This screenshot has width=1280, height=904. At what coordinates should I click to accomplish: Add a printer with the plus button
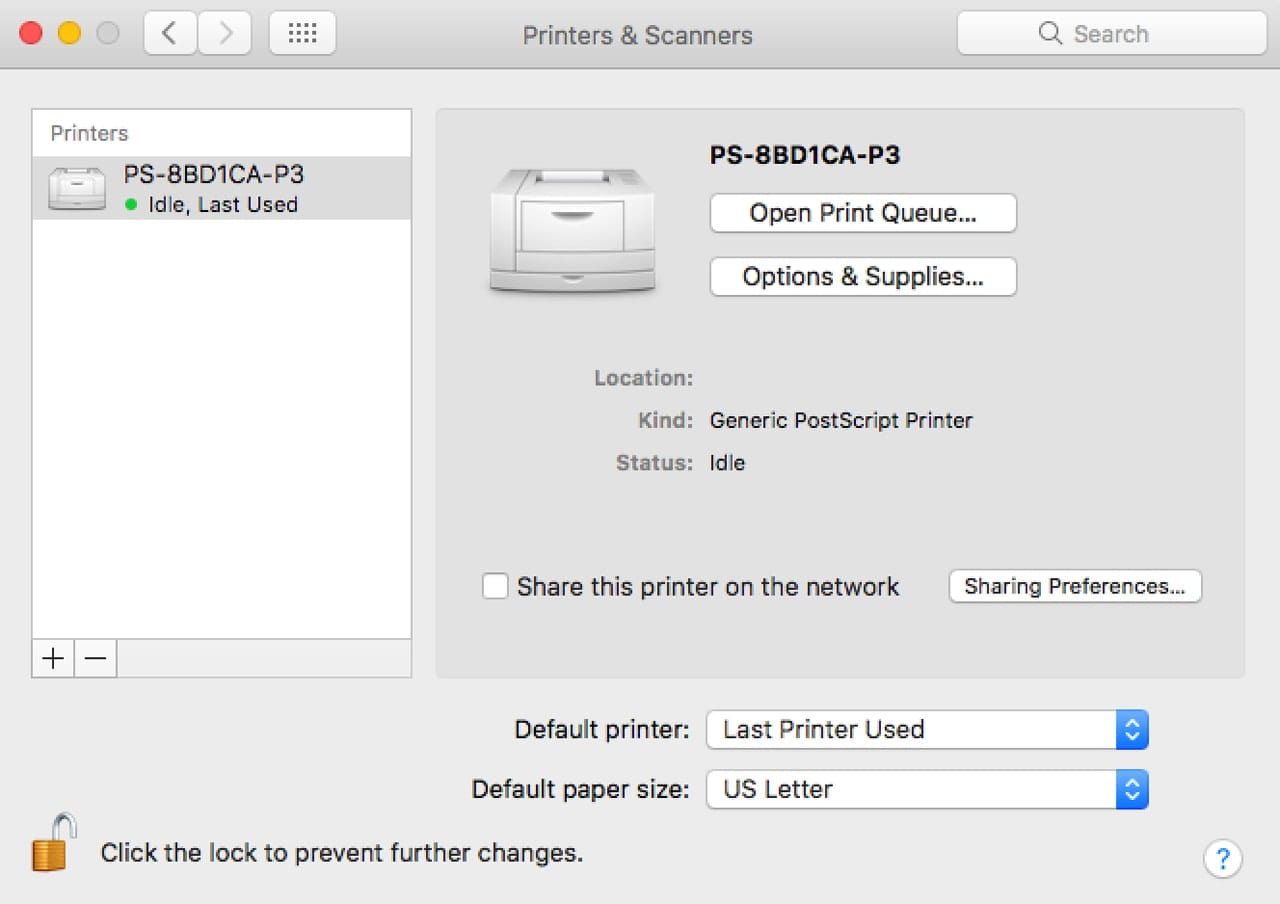(x=53, y=658)
